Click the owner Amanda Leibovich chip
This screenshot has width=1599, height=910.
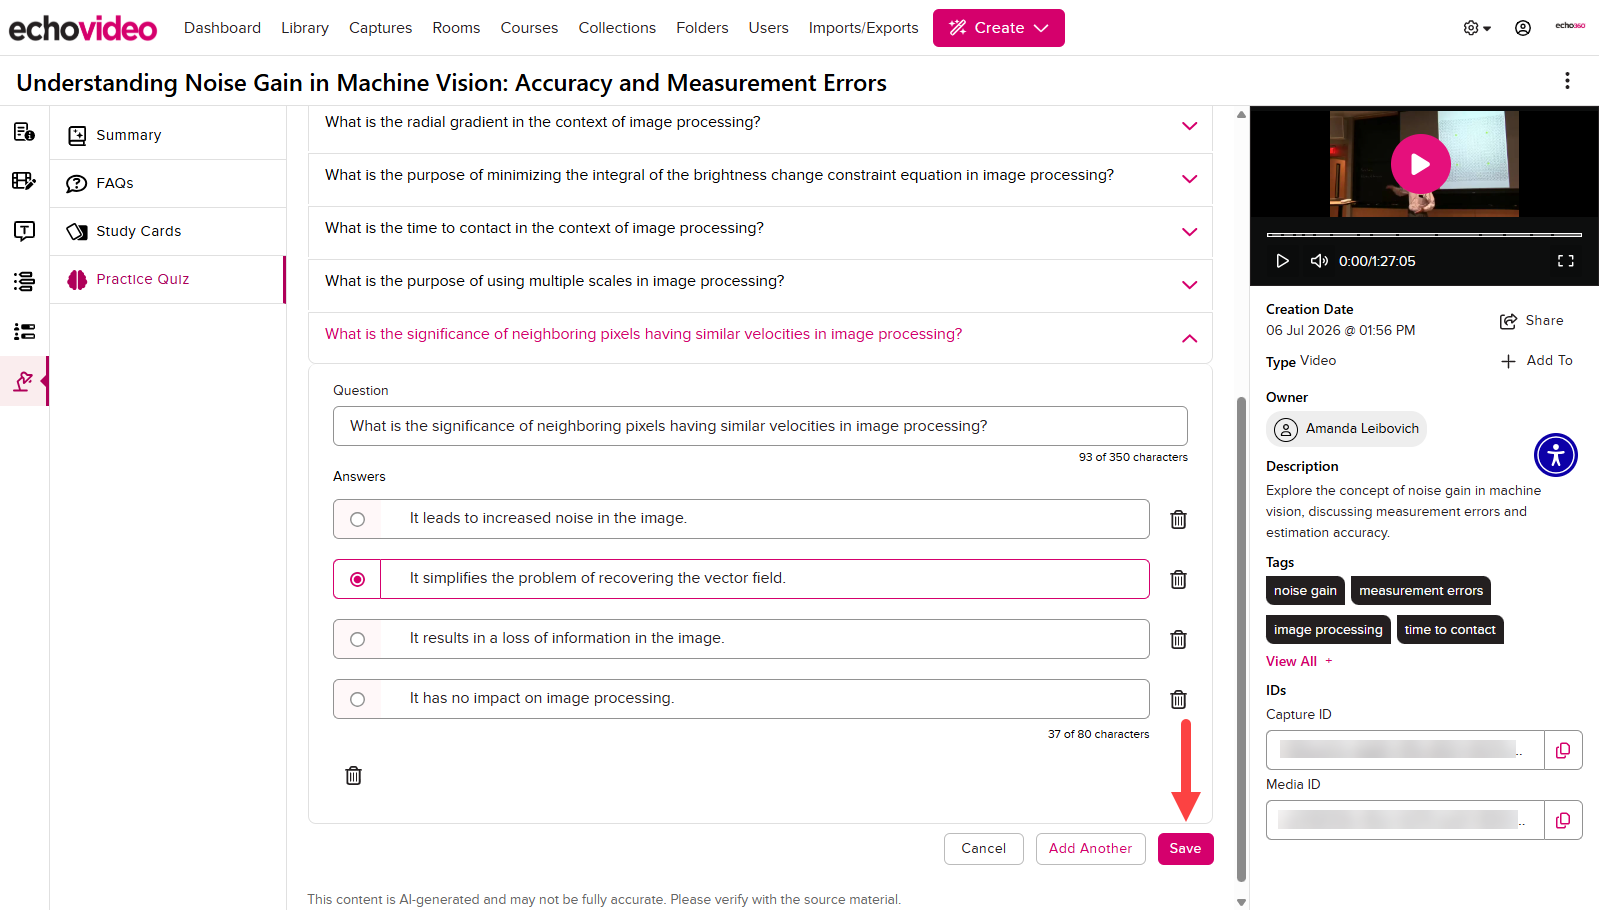1346,429
